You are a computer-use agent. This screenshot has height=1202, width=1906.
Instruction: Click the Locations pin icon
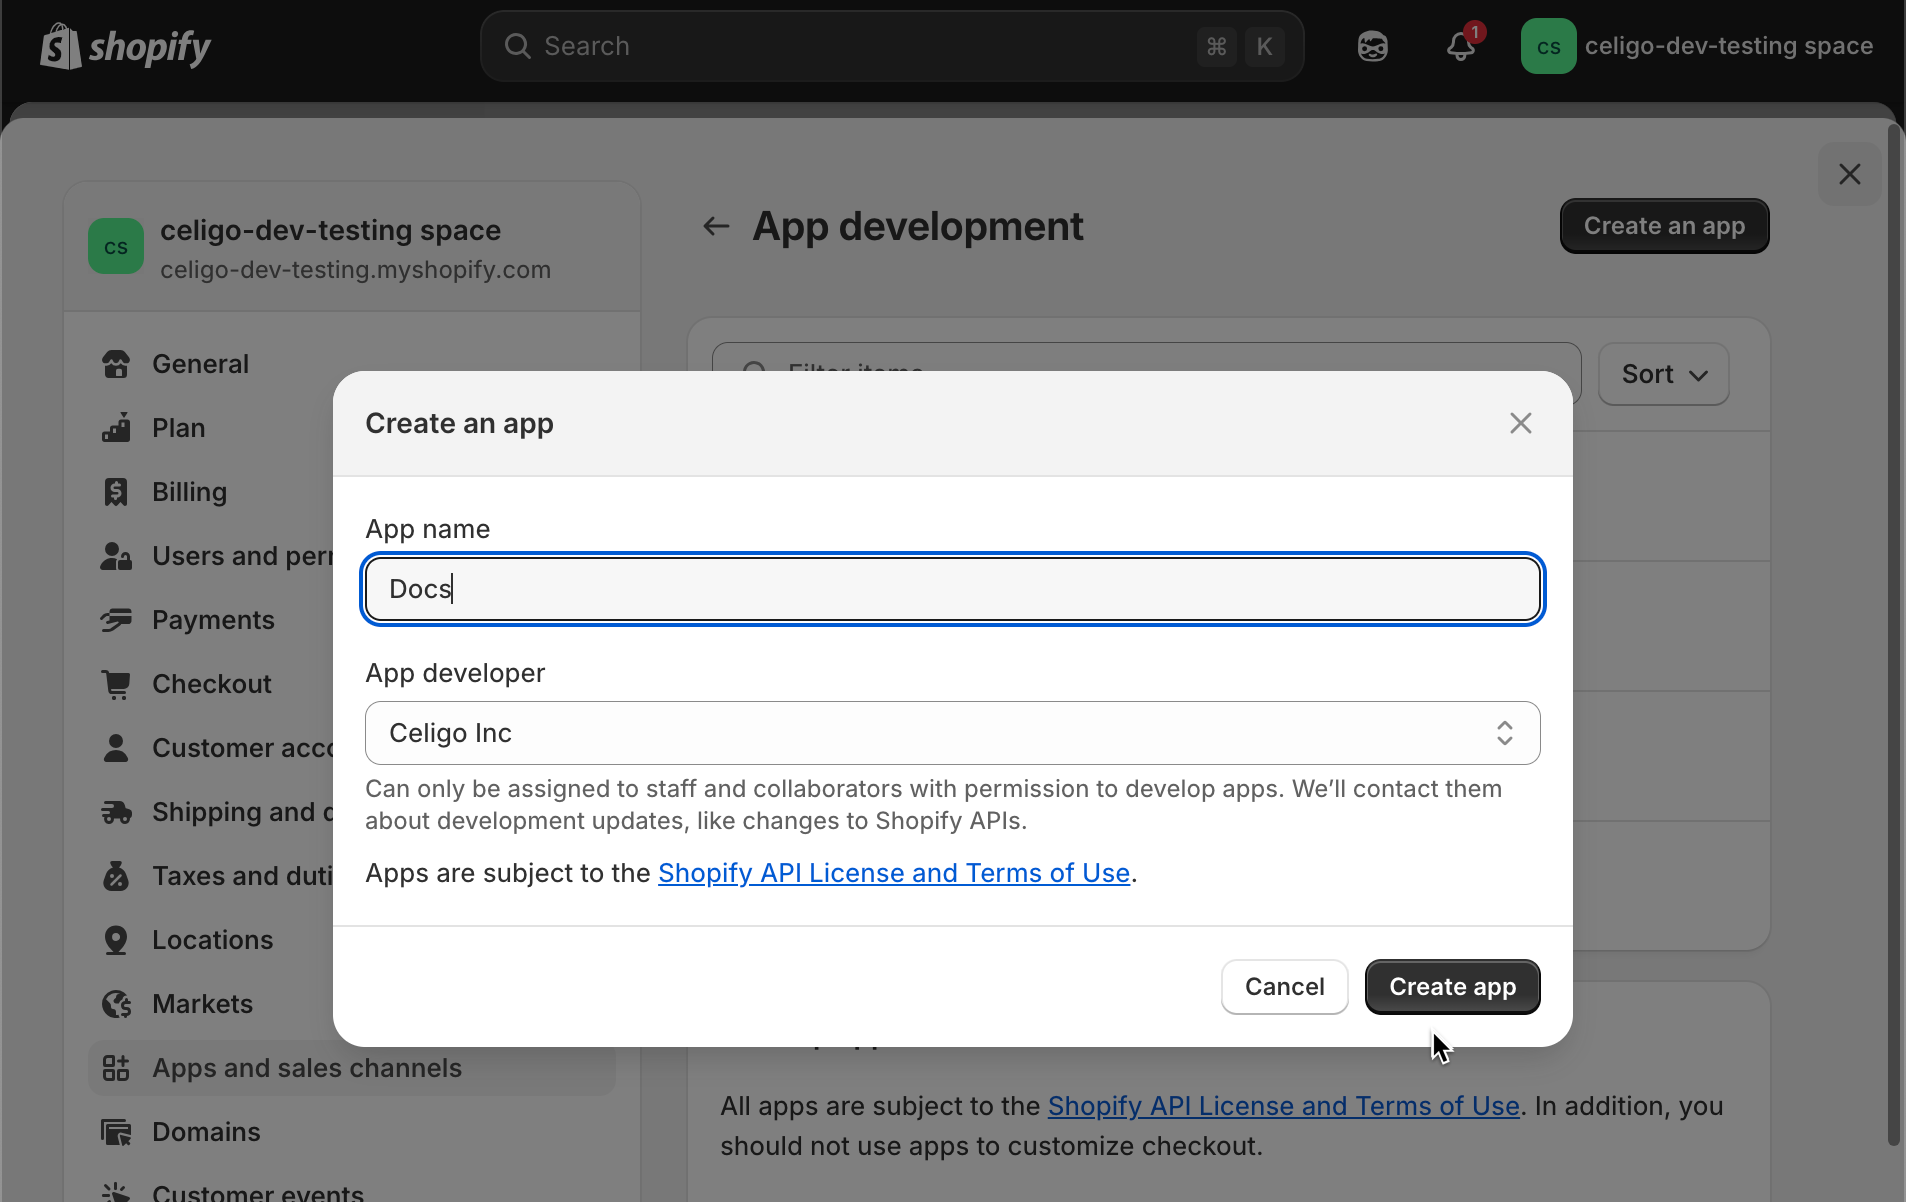tap(116, 940)
